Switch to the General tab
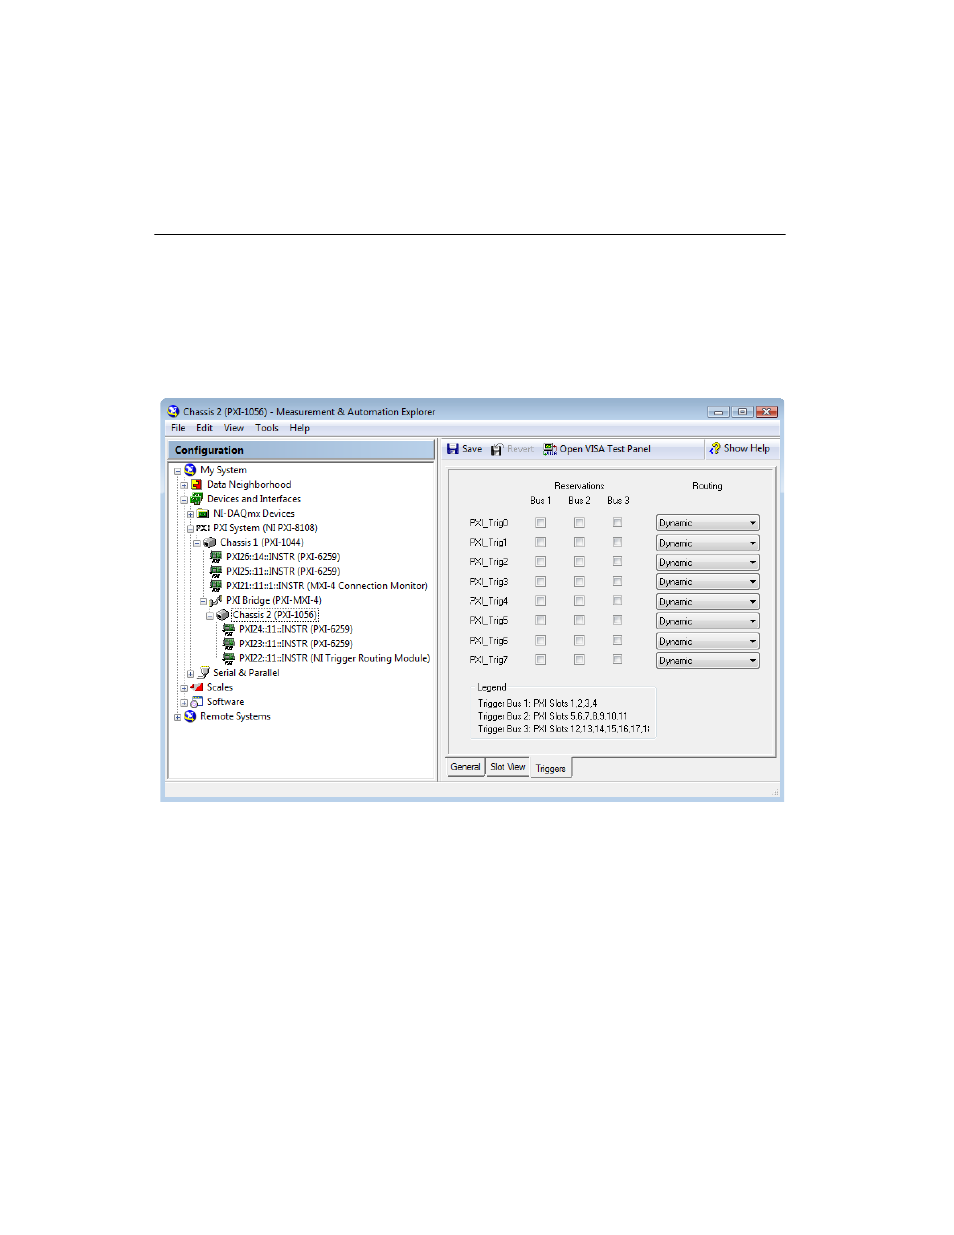This screenshot has width=954, height=1235. pyautogui.click(x=465, y=767)
